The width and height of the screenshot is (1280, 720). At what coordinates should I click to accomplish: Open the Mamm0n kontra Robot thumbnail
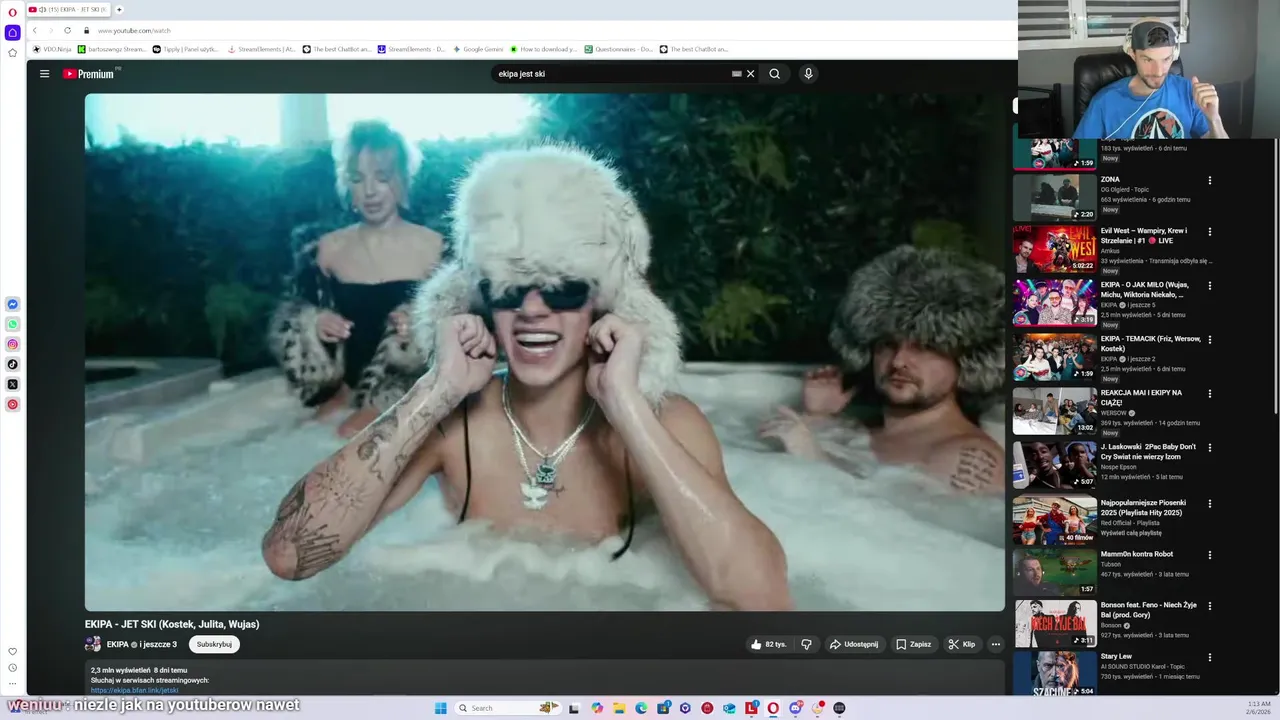(x=1054, y=573)
